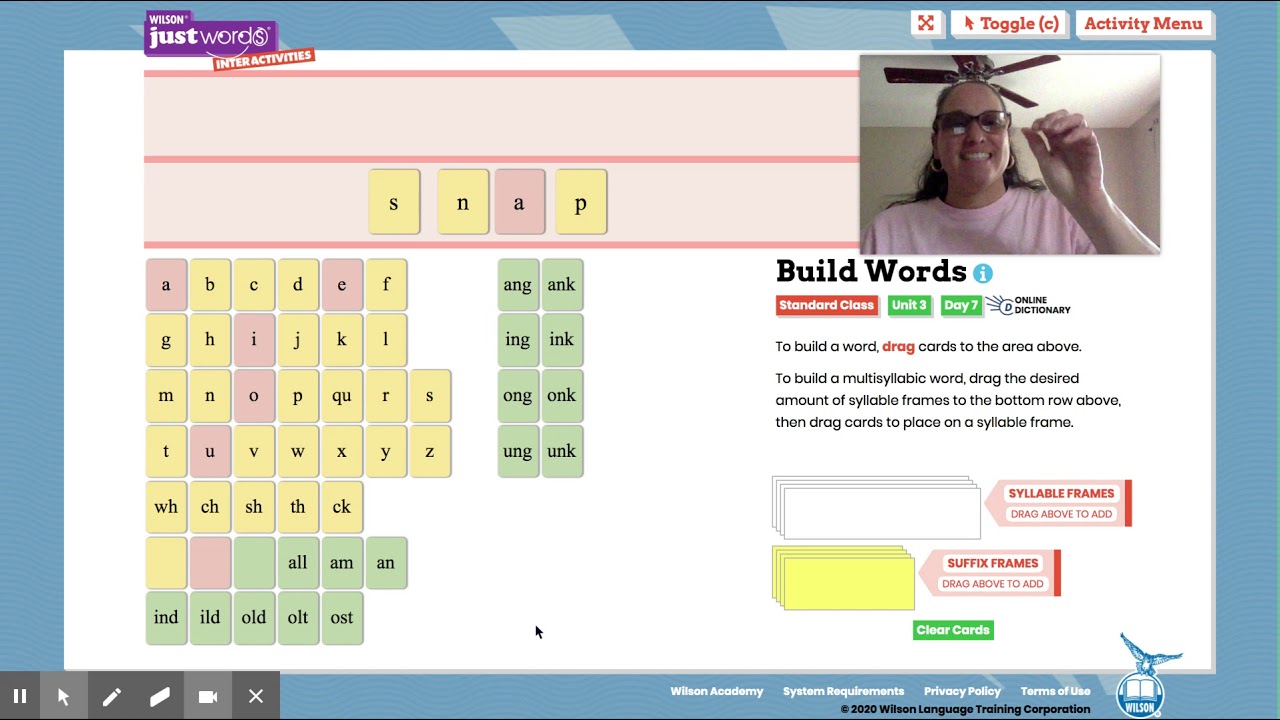Open the System Requirements link

(843, 691)
